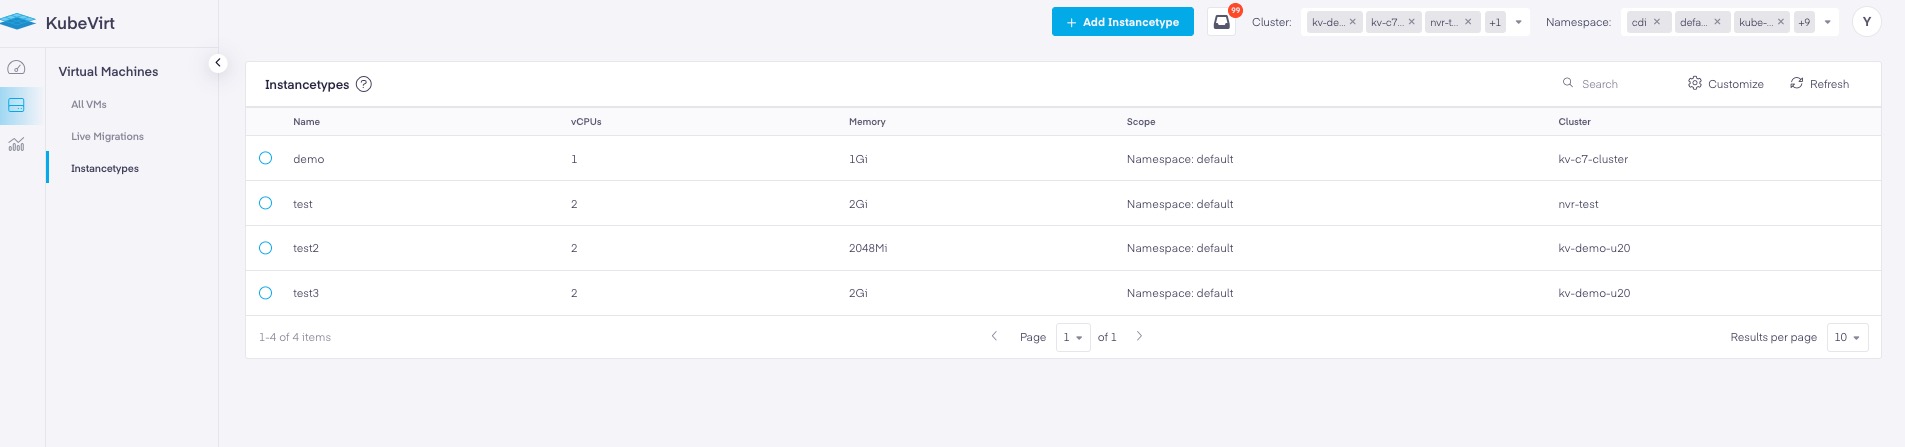Select the test2 instancetype radio button
Screen dimensions: 1905x447
[266, 248]
